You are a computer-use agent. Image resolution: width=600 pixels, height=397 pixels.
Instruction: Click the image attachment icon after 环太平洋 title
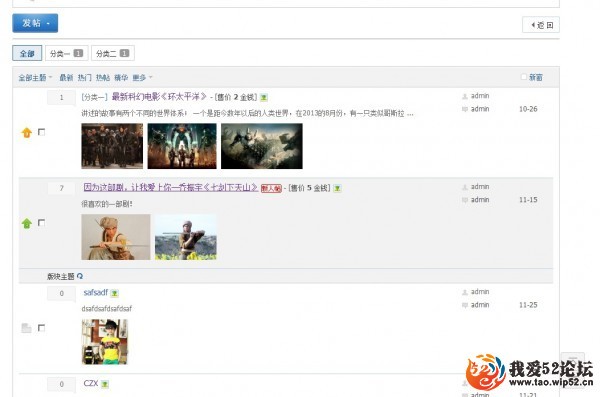pyautogui.click(x=264, y=98)
